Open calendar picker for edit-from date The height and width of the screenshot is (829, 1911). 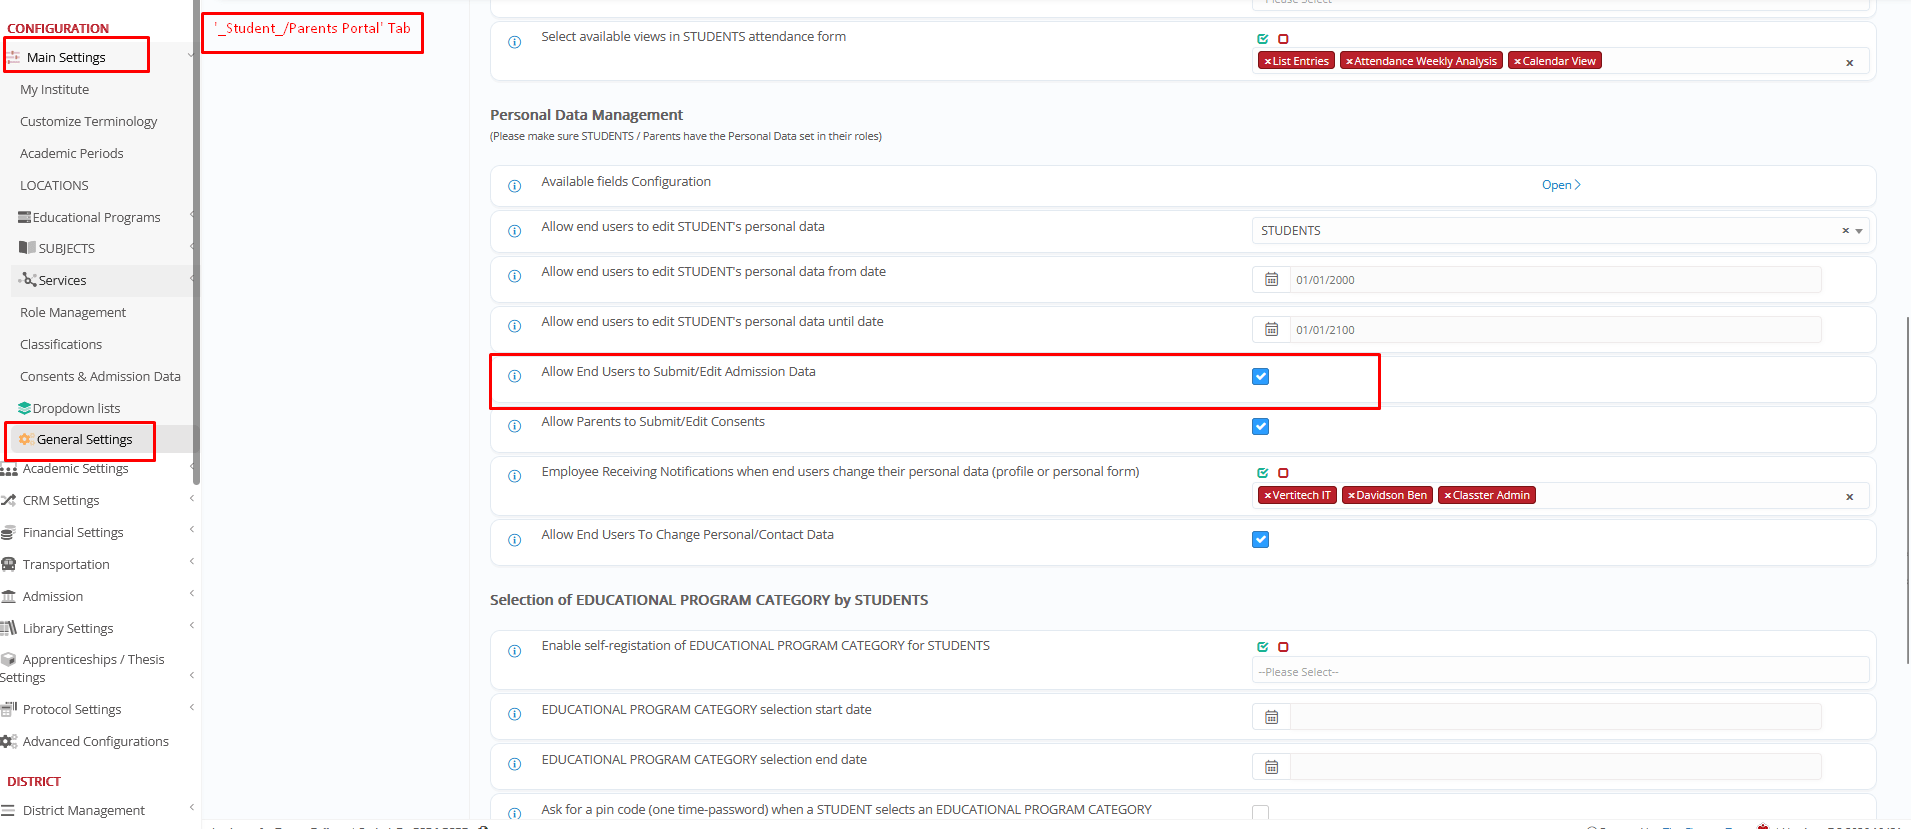click(1271, 280)
